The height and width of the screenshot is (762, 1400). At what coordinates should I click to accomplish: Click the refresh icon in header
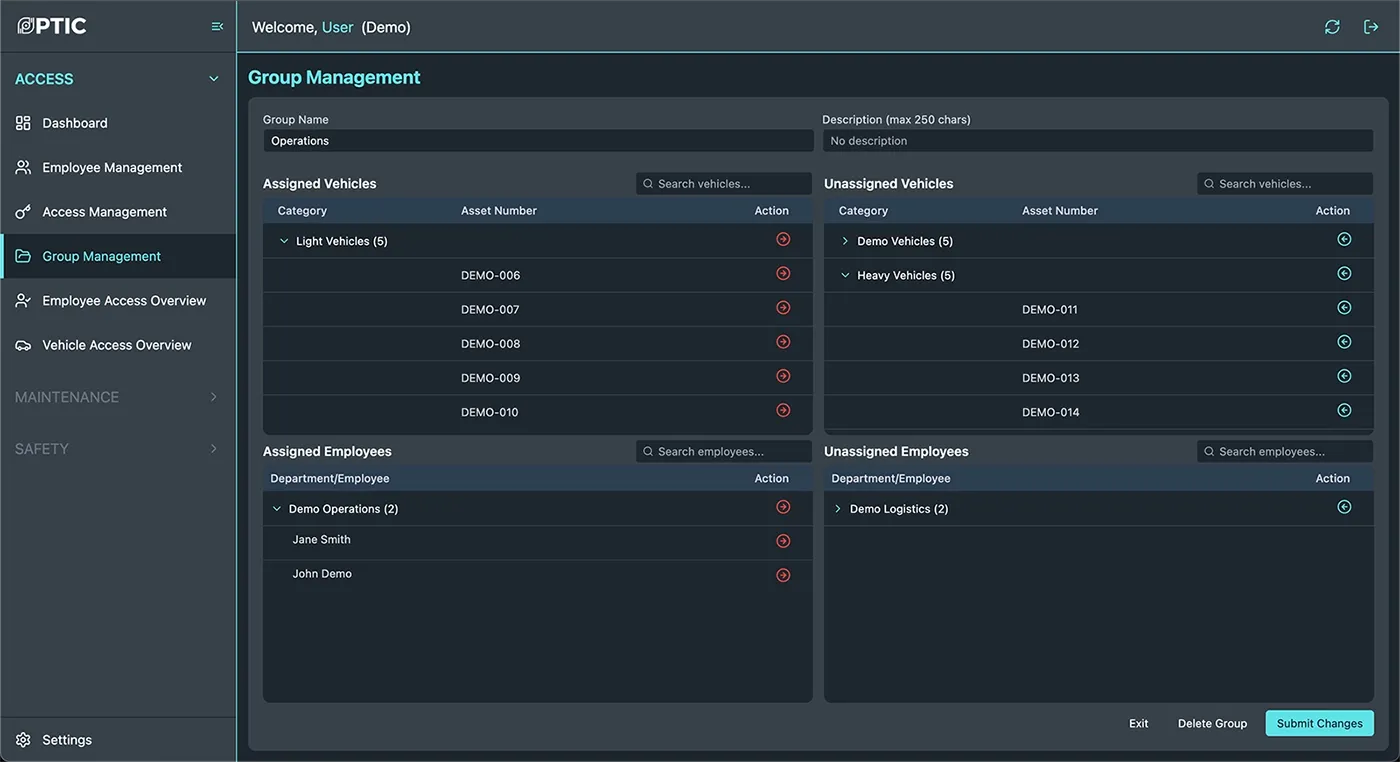pyautogui.click(x=1332, y=27)
